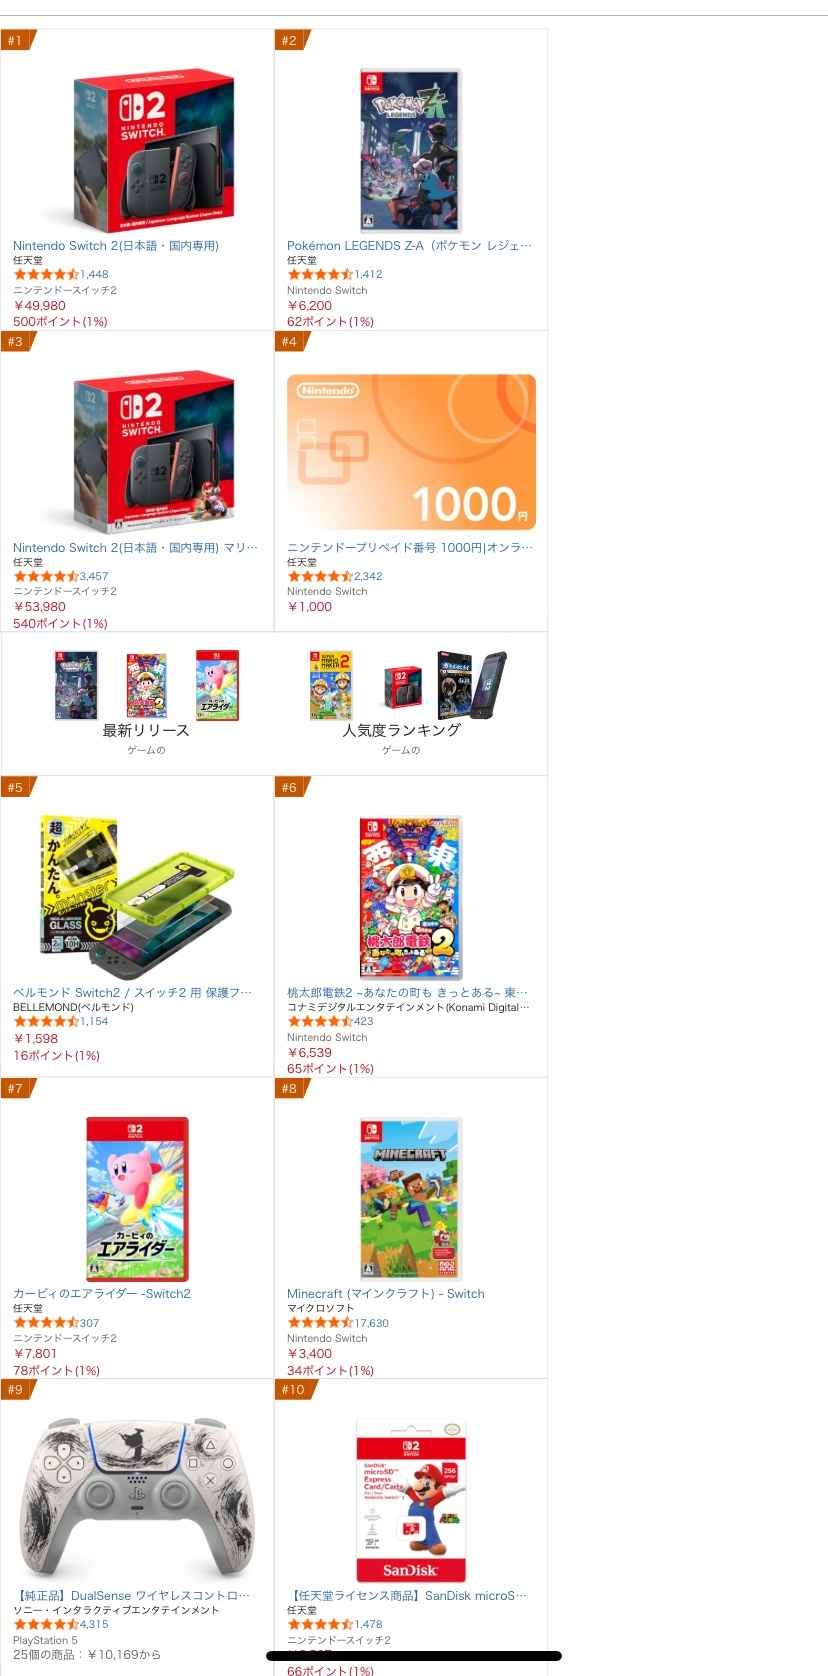View the Minecraft Switch cover image
Image resolution: width=828 pixels, height=1676 pixels.
pos(411,1199)
